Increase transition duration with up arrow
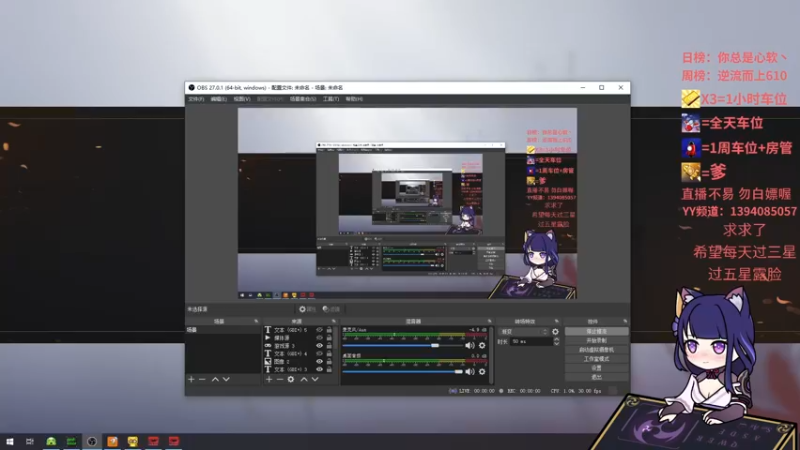800x450 pixels. [556, 339]
